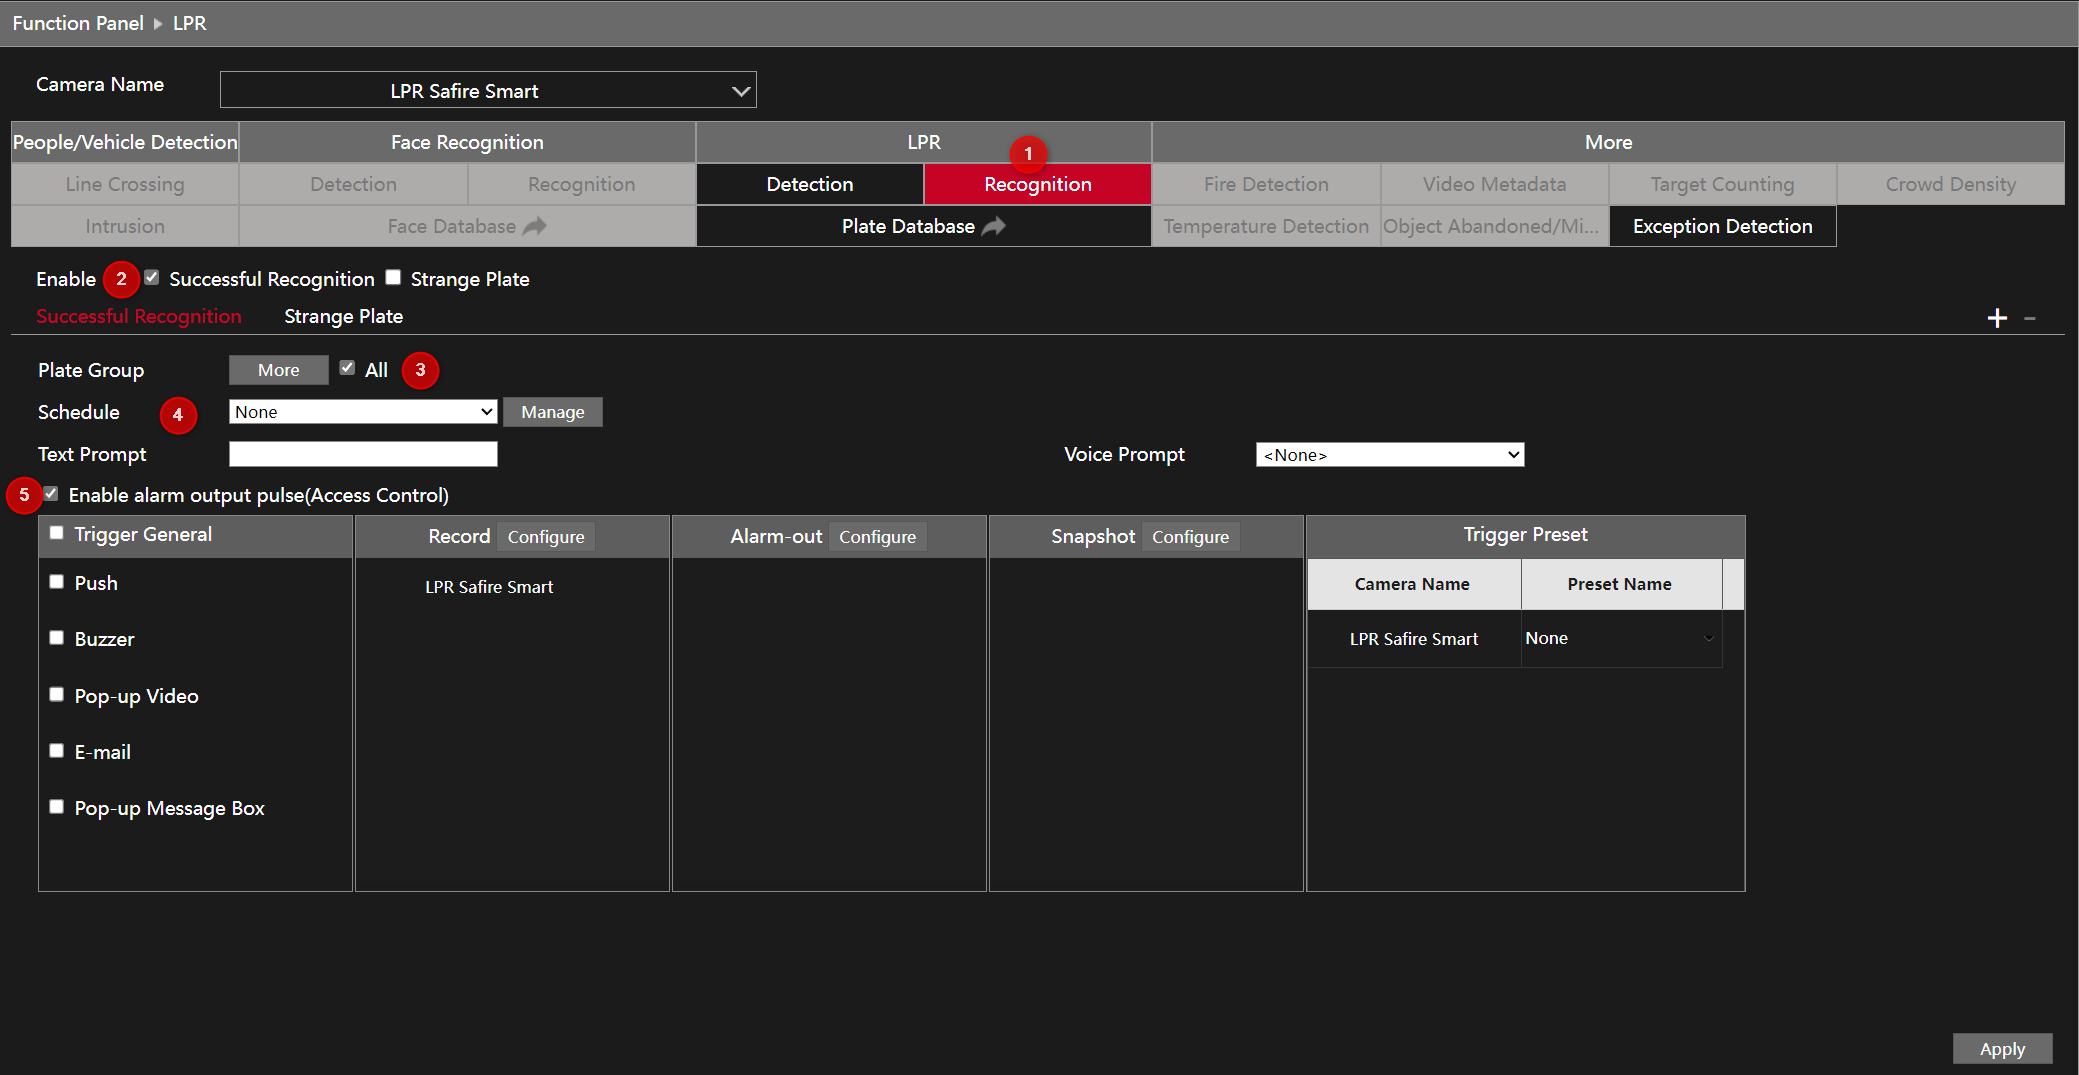Open the Preset Name None dropdown arrow
Image resolution: width=2079 pixels, height=1075 pixels.
coord(1708,638)
